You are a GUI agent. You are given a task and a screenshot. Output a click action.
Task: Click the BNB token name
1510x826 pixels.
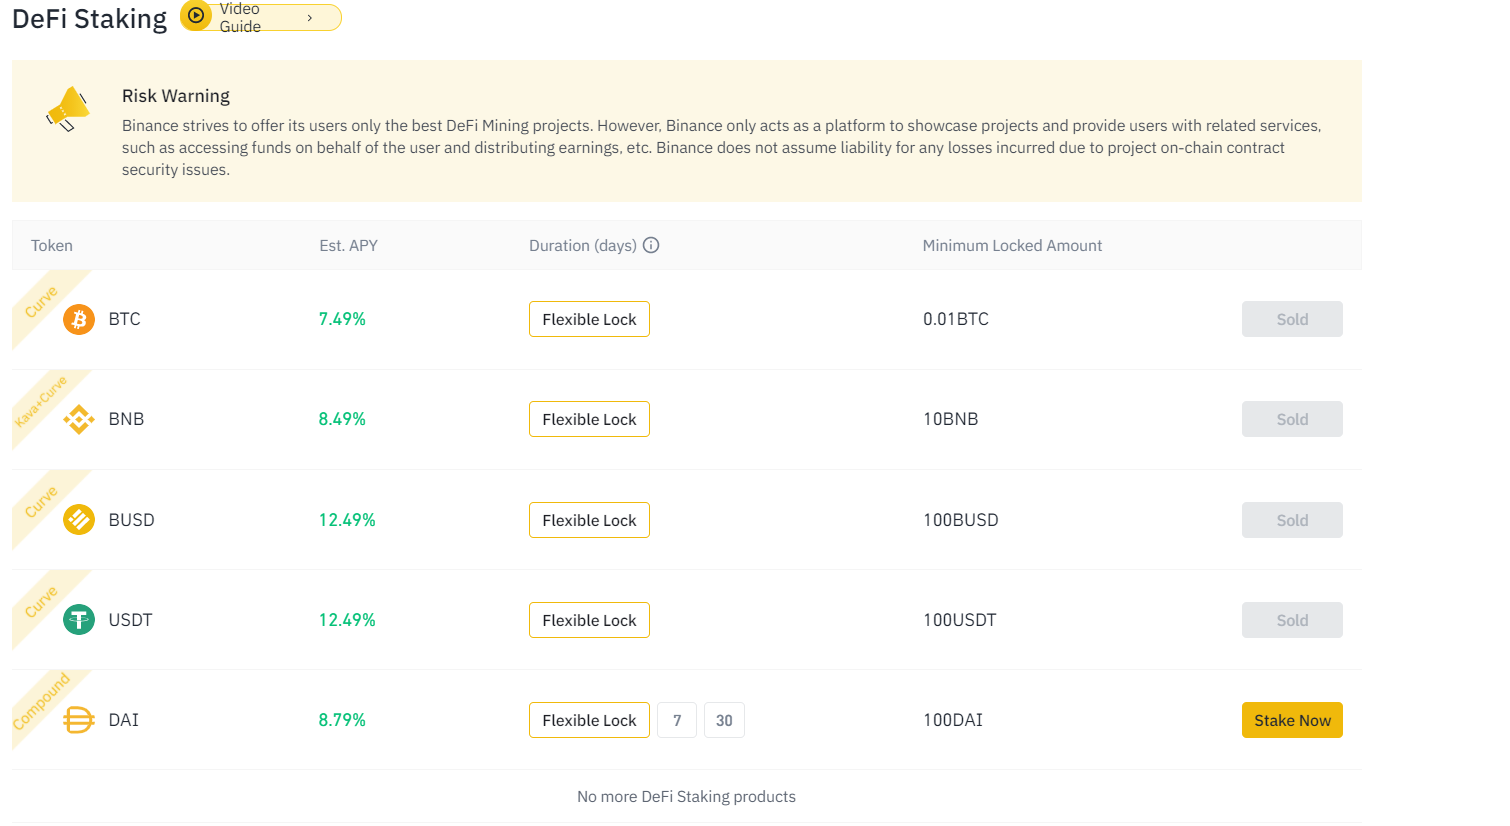pos(126,419)
